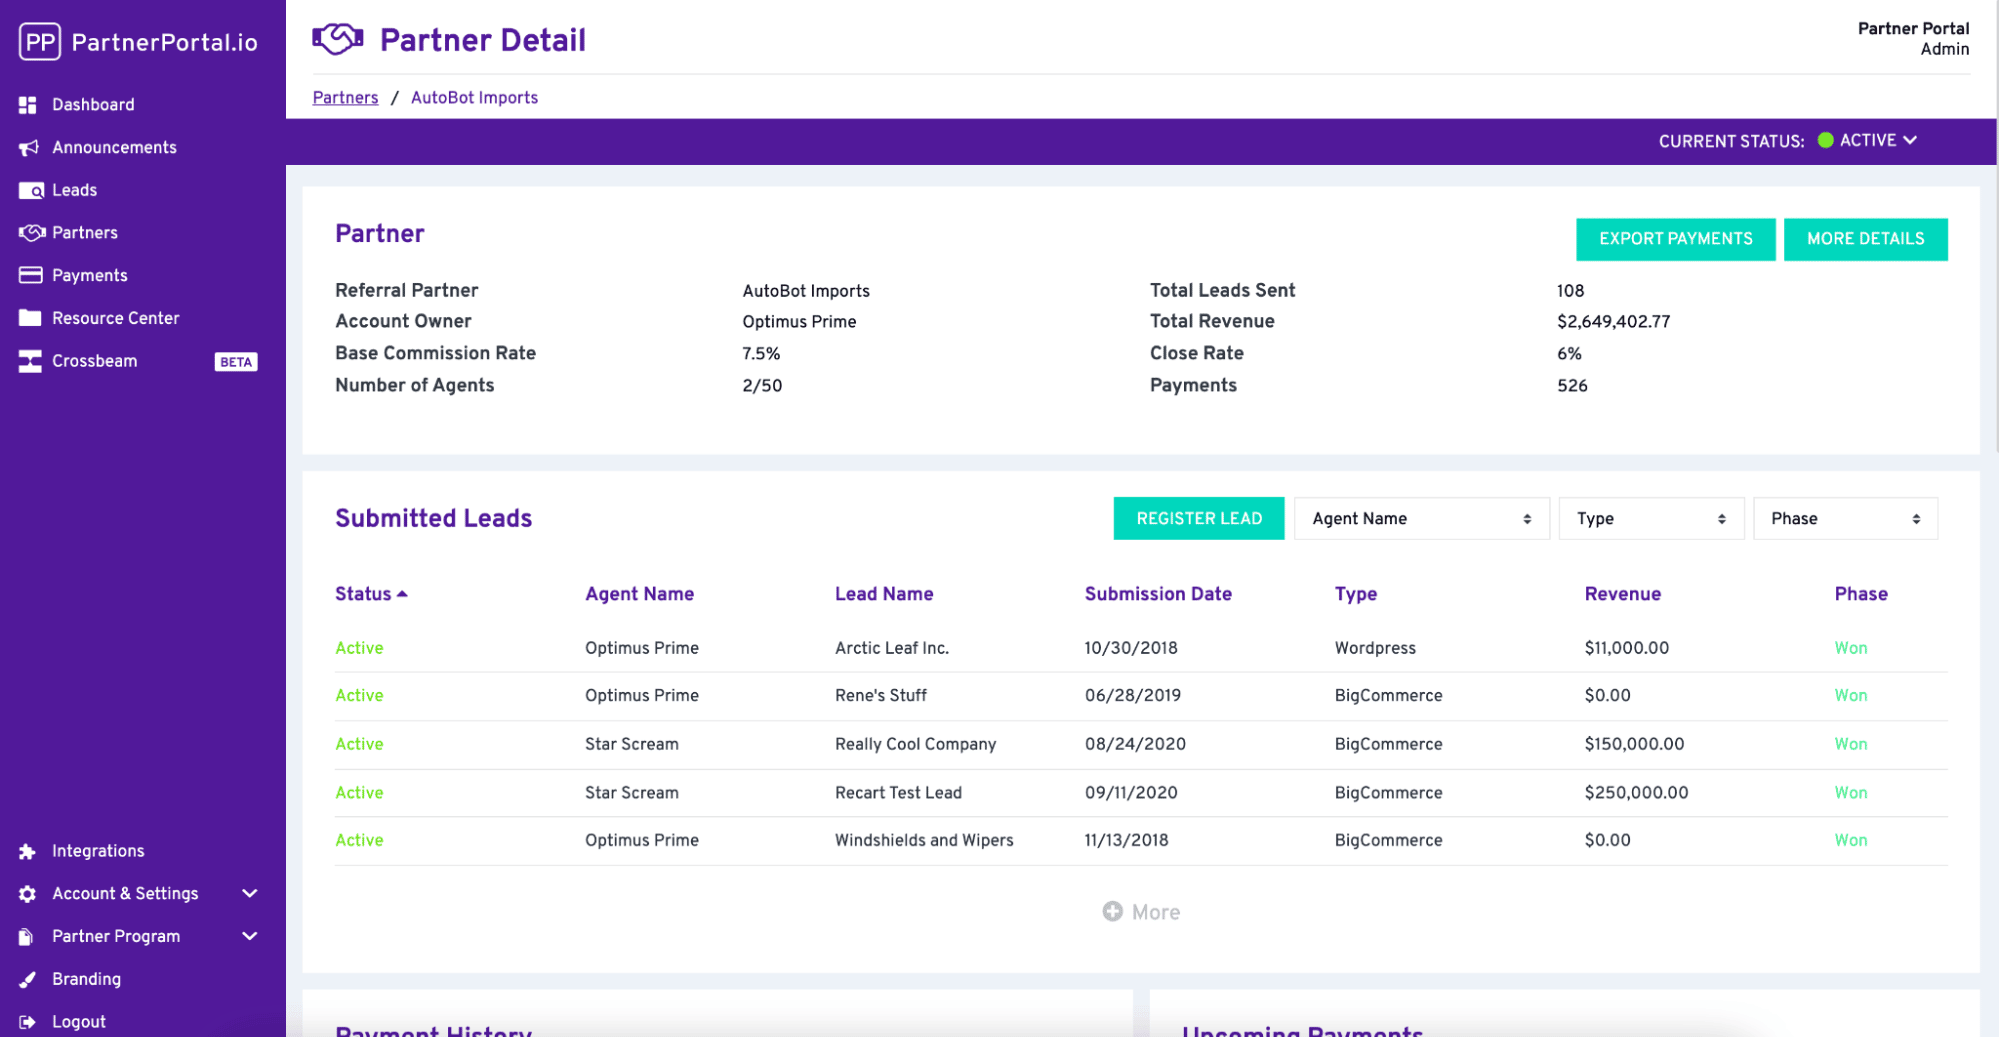Click More to load additional leads
This screenshot has height=1037, width=1999.
point(1141,911)
